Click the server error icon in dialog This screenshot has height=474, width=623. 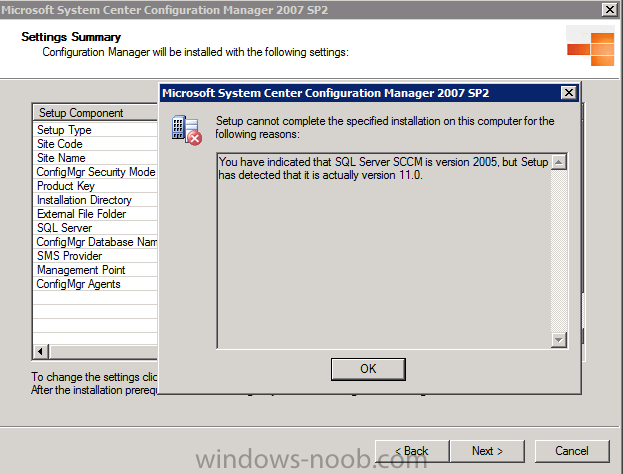pos(187,130)
